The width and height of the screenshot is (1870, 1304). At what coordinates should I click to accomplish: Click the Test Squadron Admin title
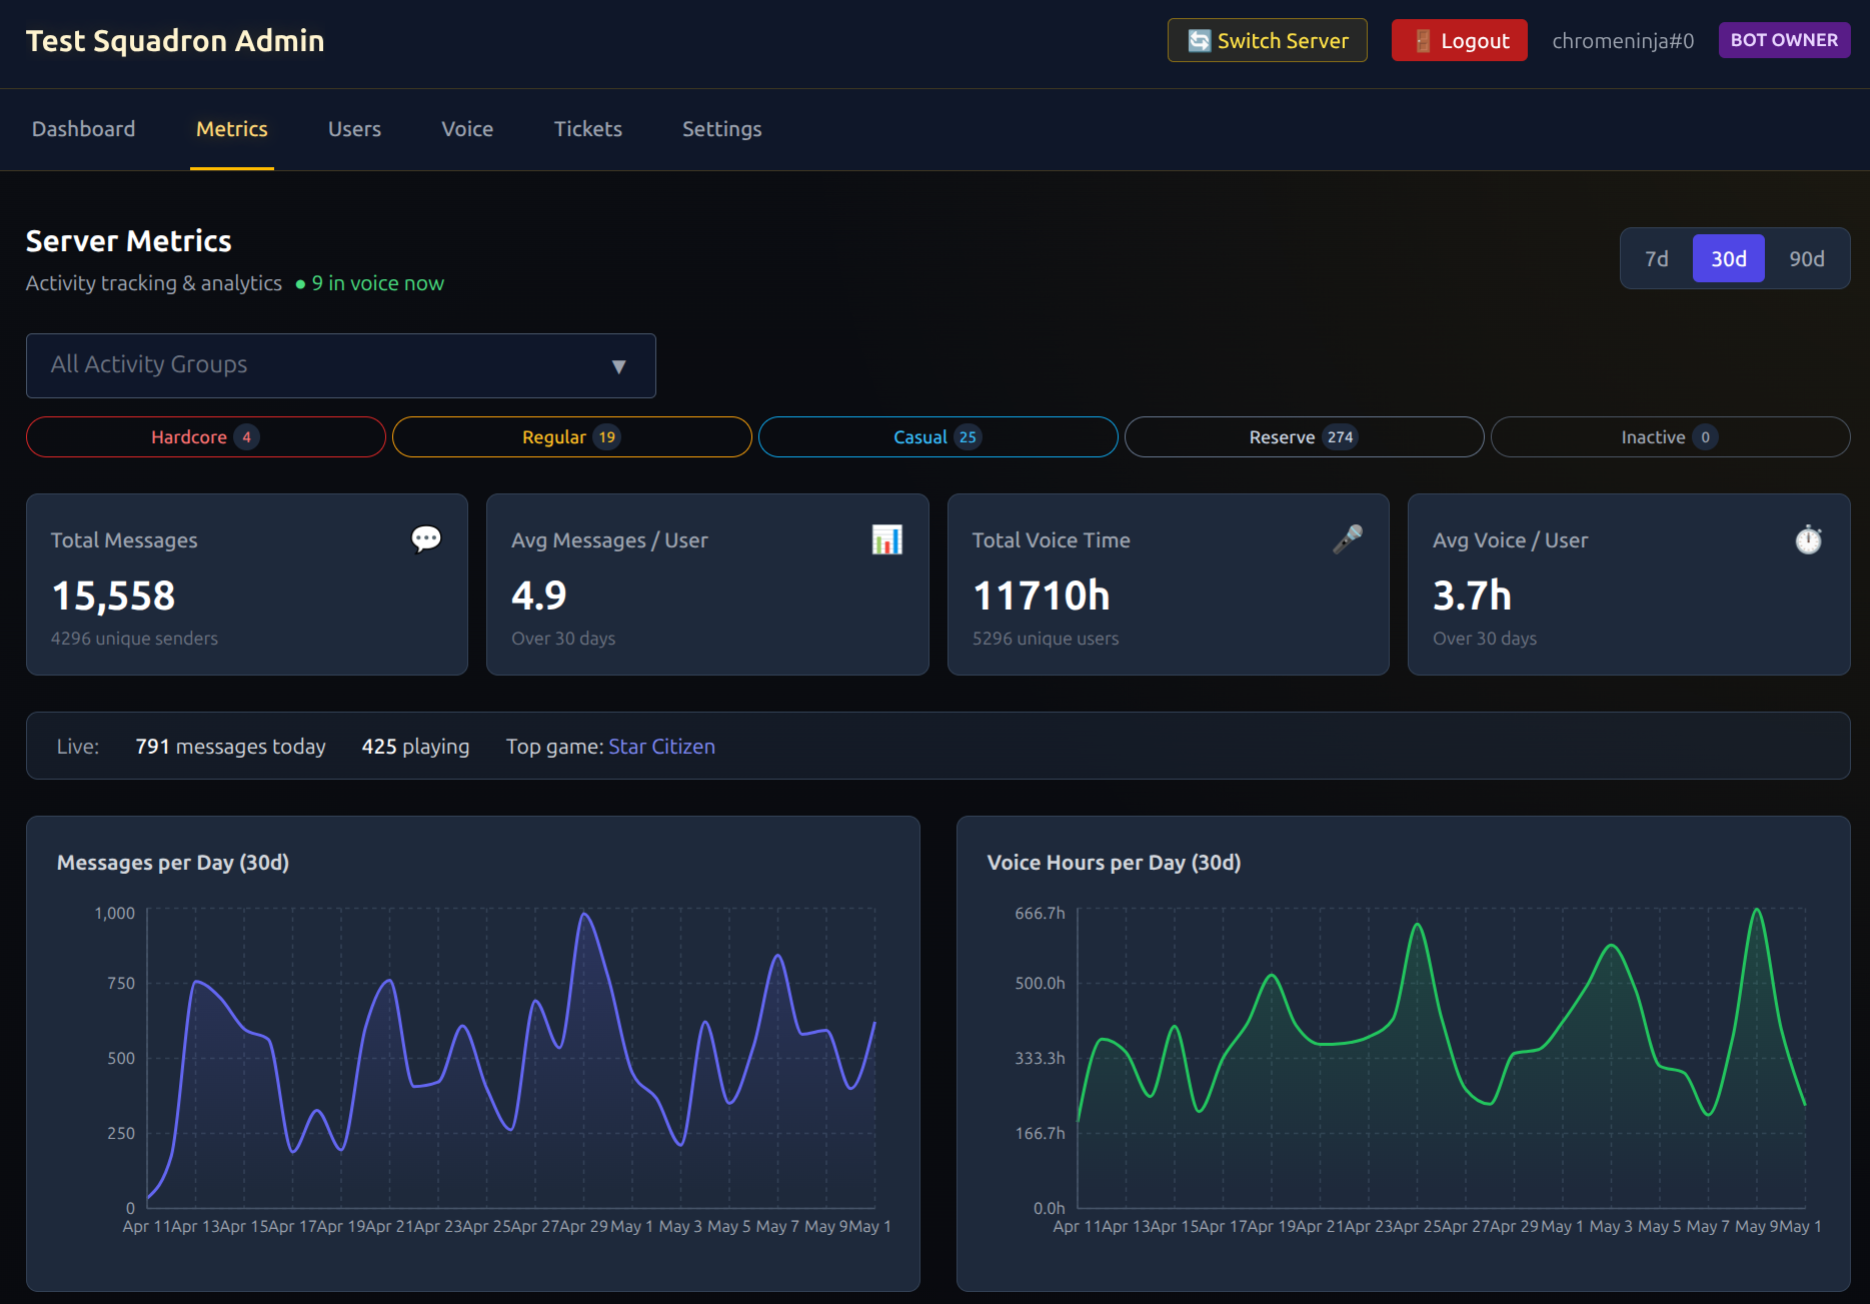pyautogui.click(x=175, y=41)
